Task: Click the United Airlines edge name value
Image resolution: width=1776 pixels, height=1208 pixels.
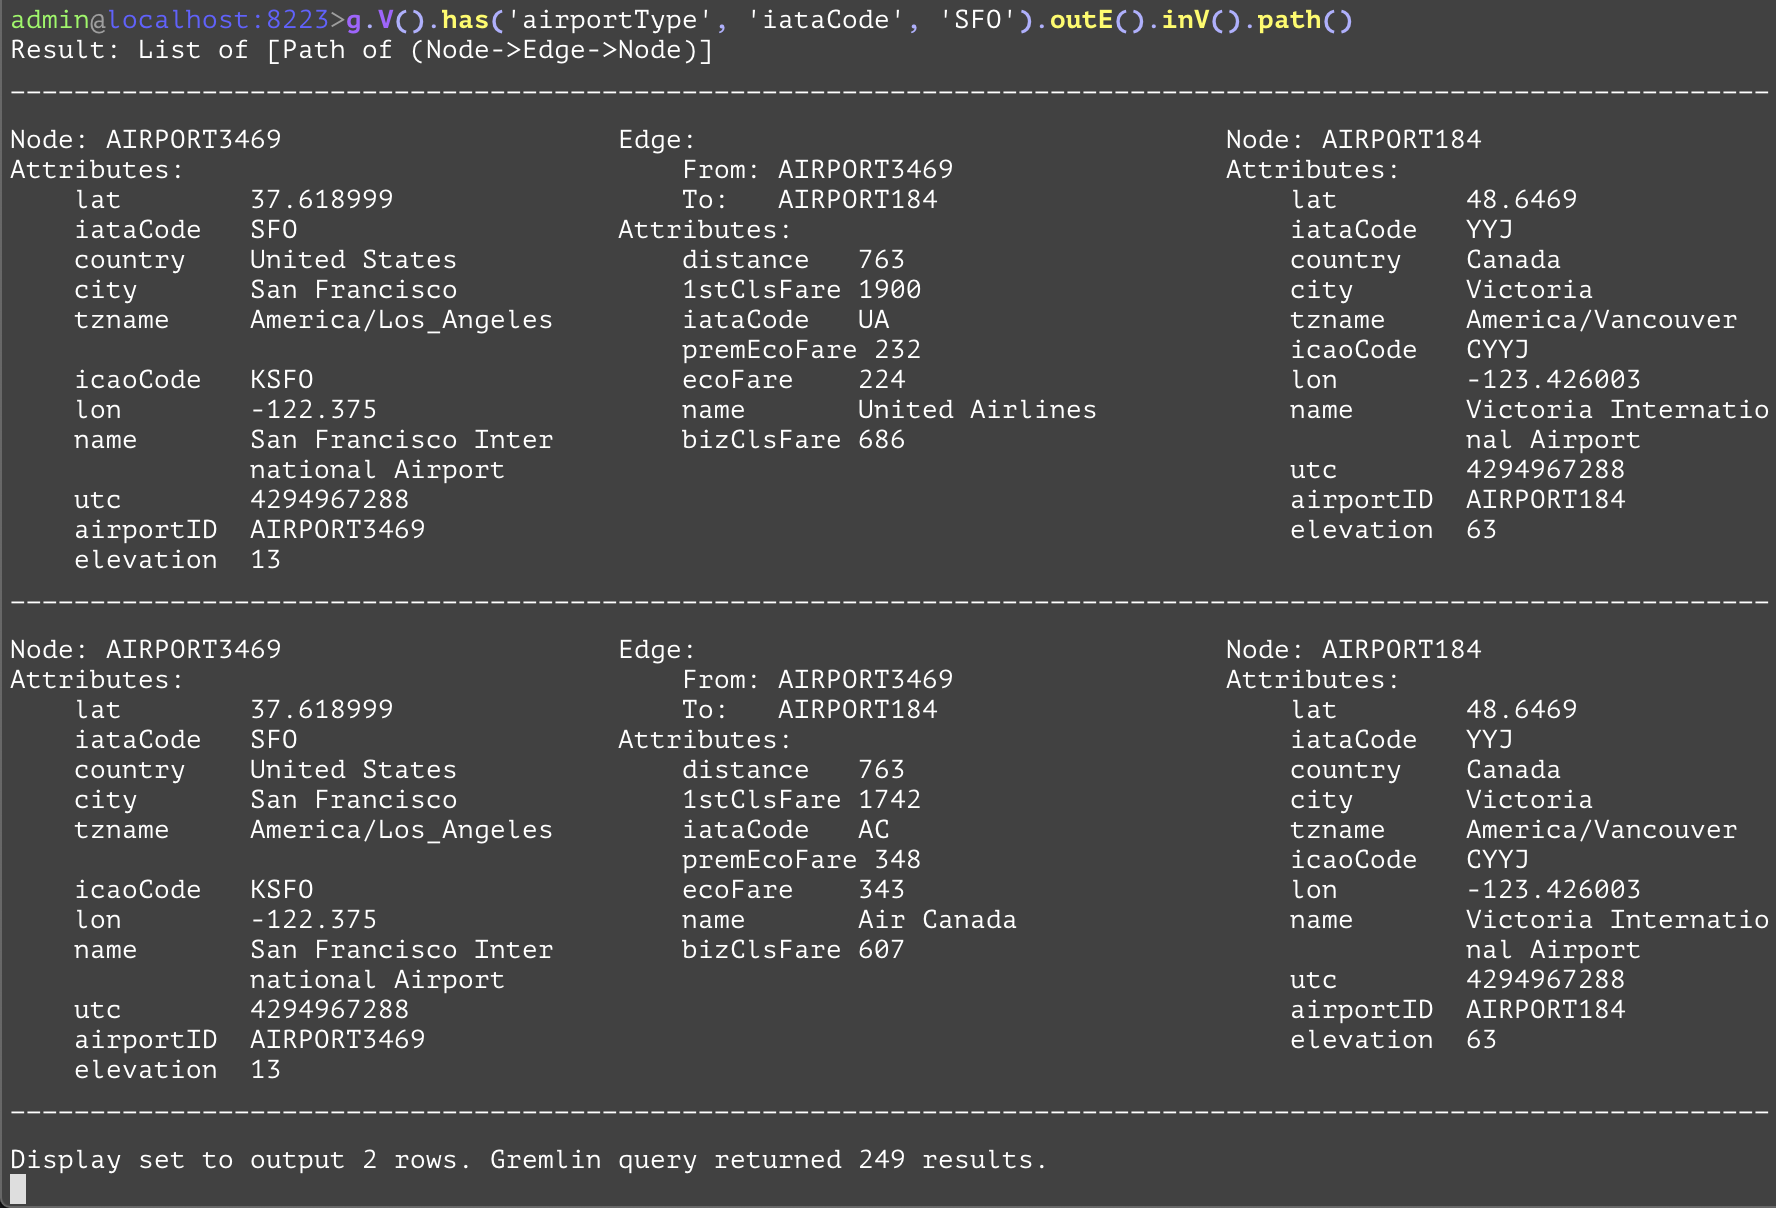Action: [977, 410]
